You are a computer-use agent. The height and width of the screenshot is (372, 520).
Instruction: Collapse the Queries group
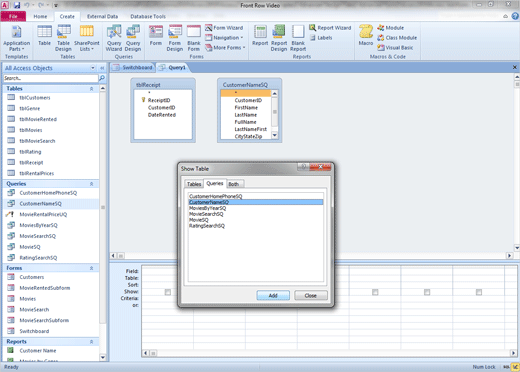[91, 184]
